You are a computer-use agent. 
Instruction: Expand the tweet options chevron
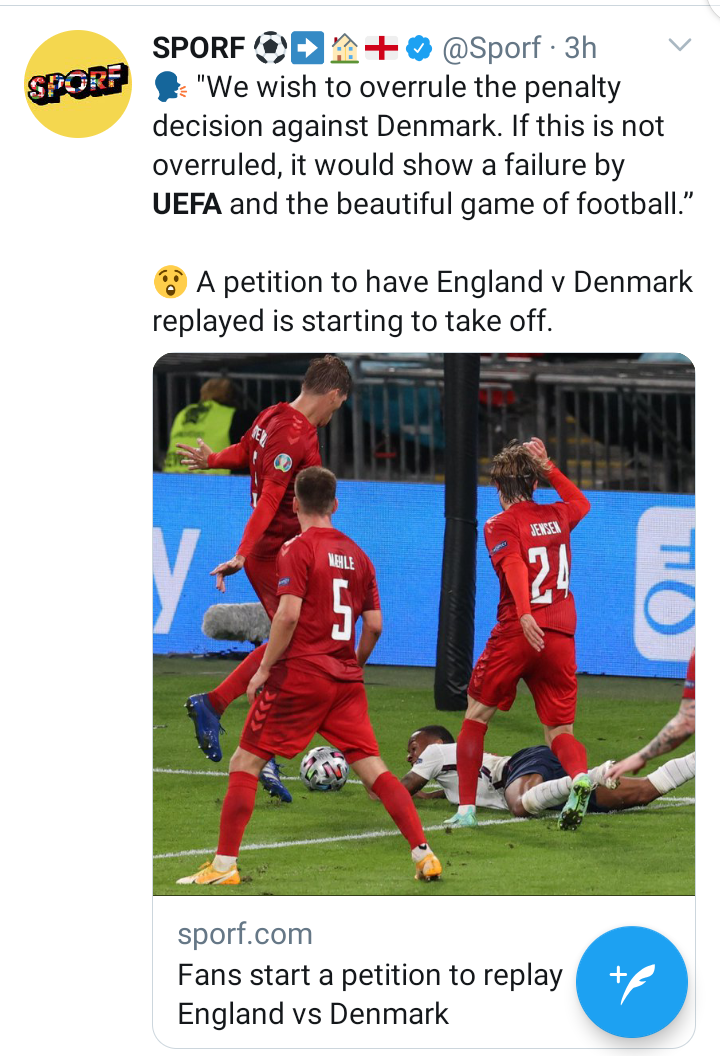pyautogui.click(x=680, y=45)
